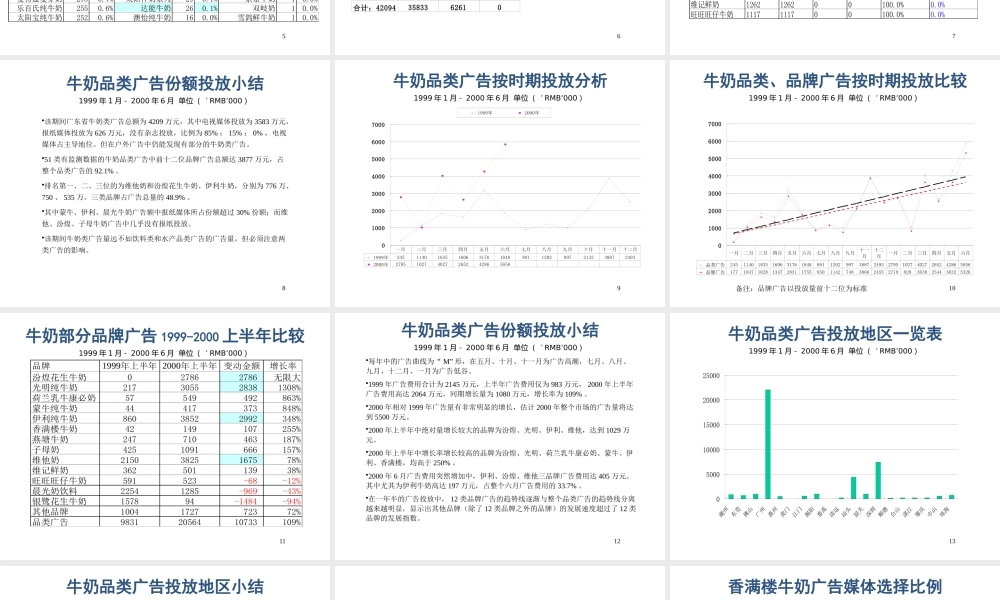Click the highlighted 2838 change amount cell
The image size is (1000, 600).
coord(242,388)
